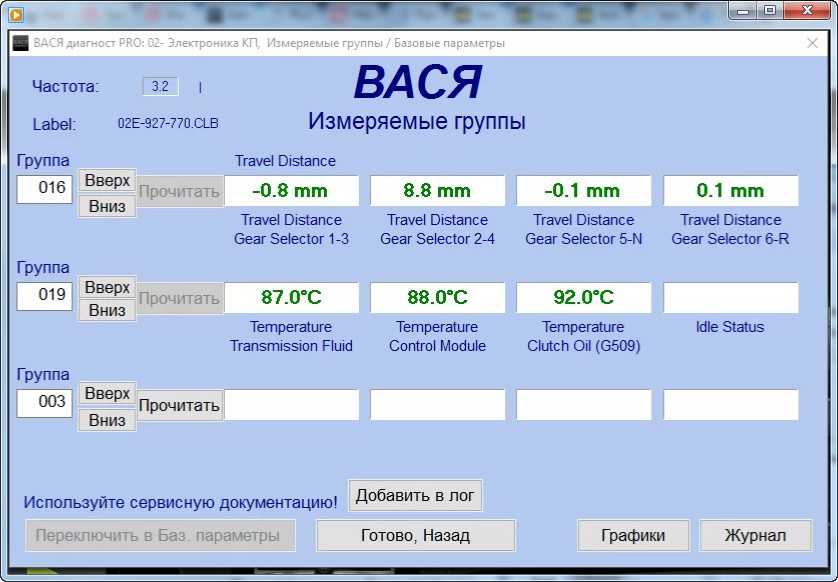
Task: Click the Используйте сервисную документацию! text
Action: point(181,502)
